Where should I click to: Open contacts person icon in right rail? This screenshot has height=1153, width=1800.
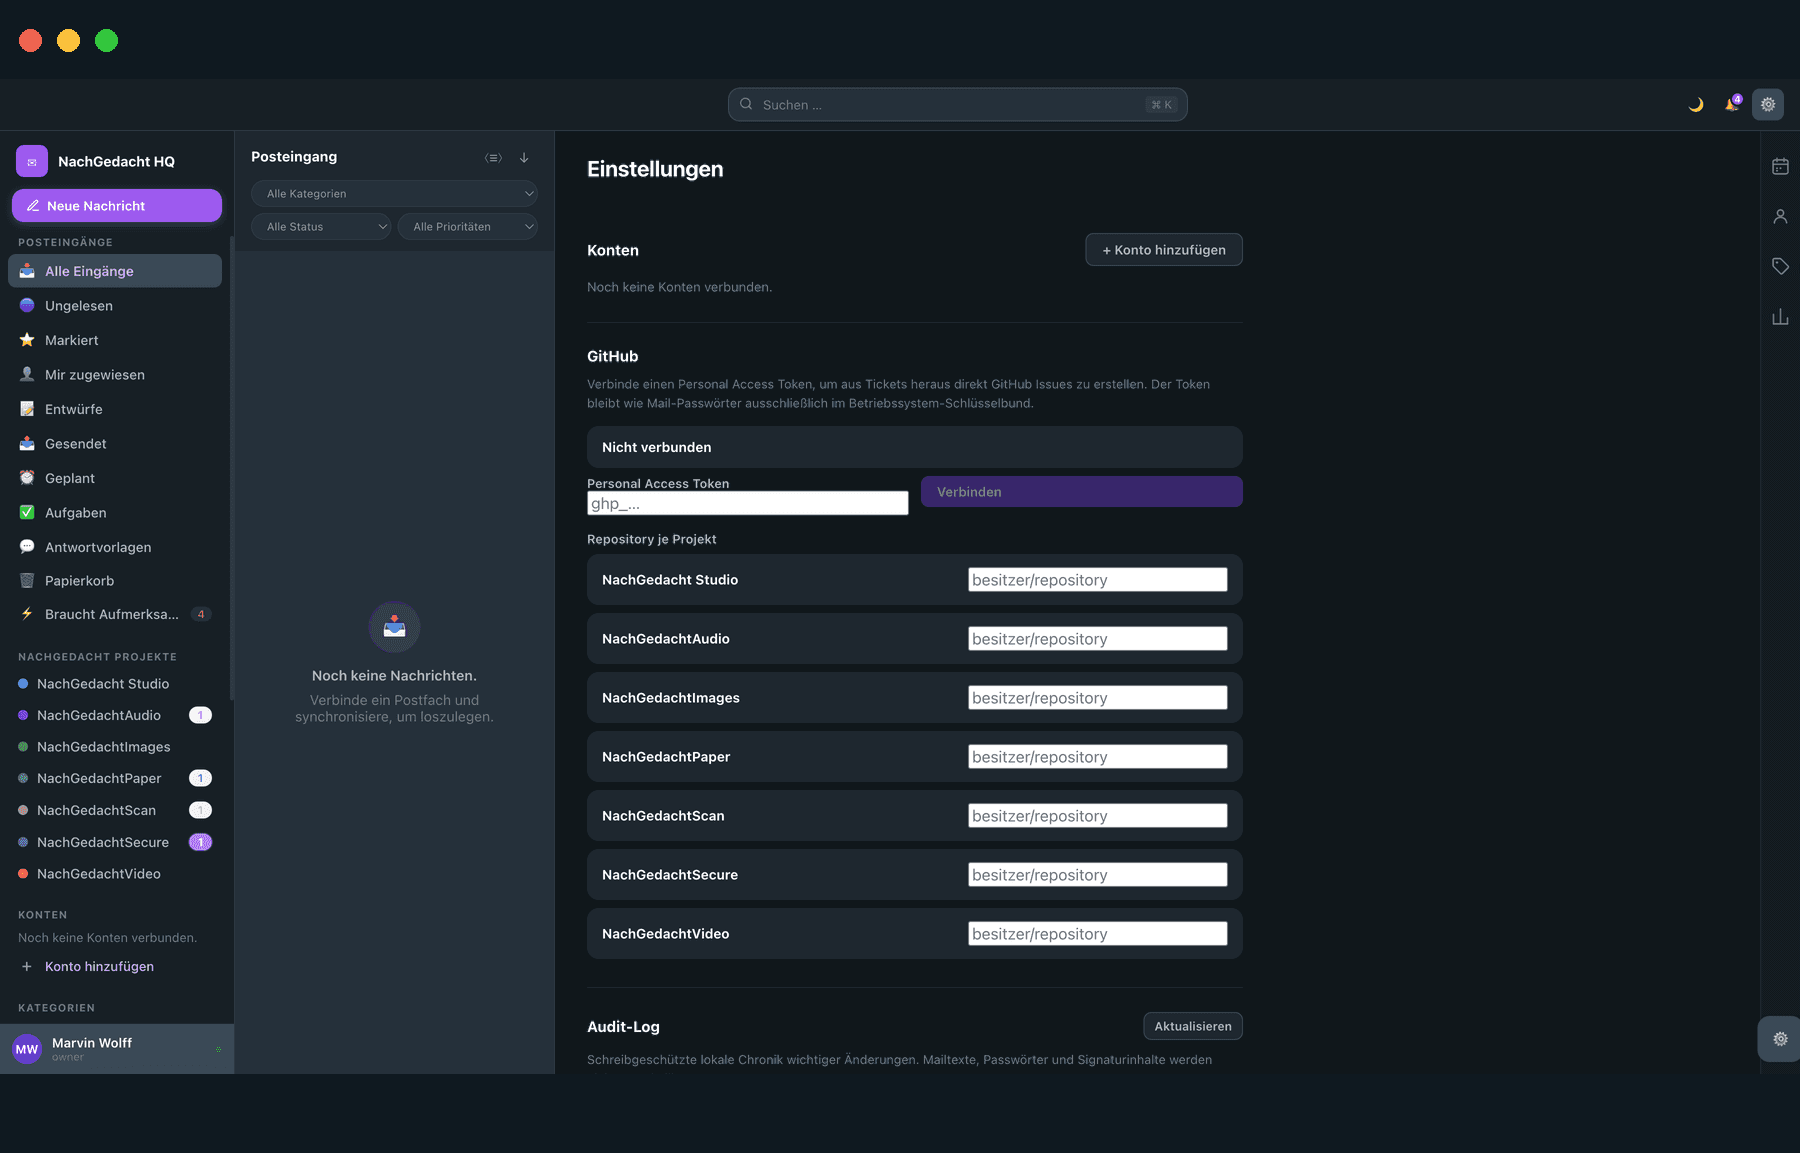1780,216
